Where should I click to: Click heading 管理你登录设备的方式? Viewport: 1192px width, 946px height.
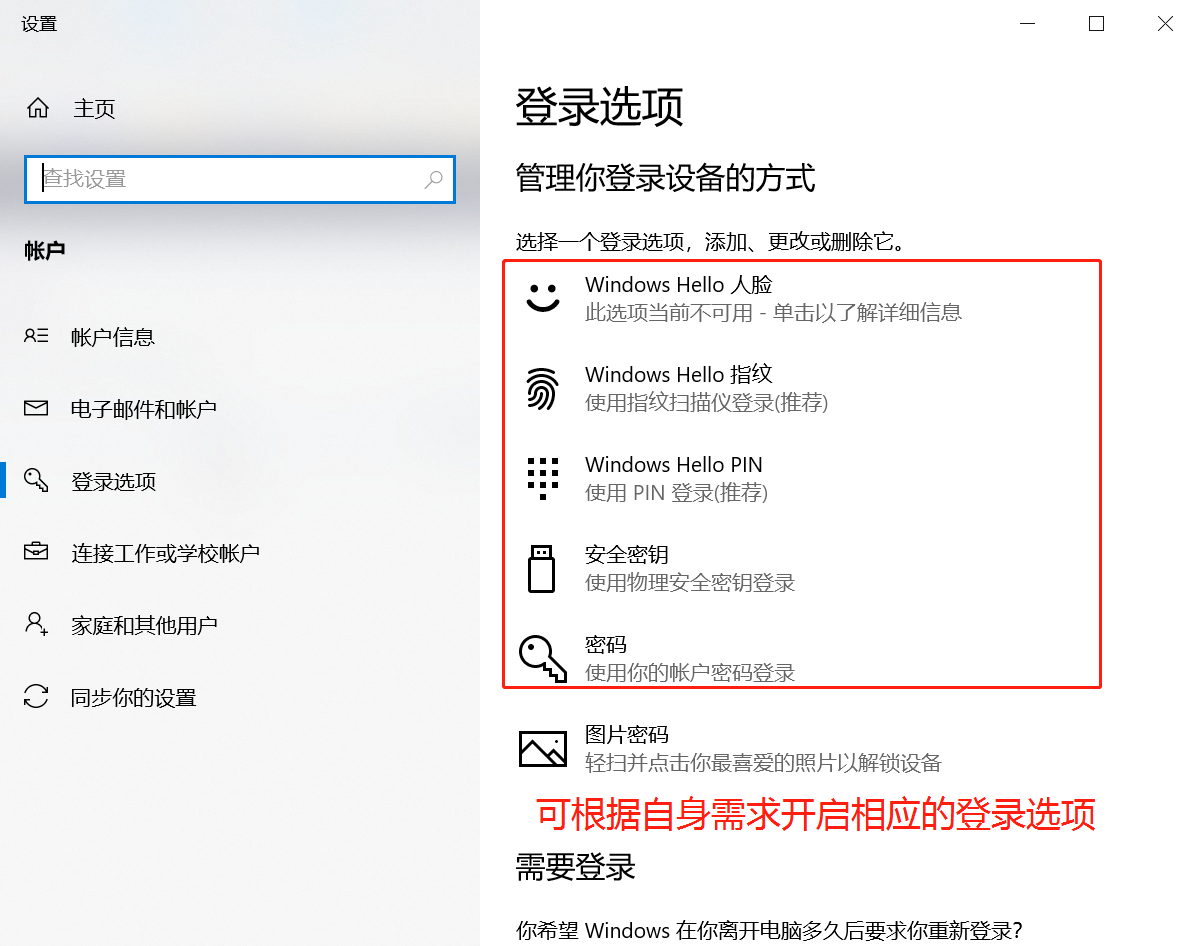click(665, 179)
